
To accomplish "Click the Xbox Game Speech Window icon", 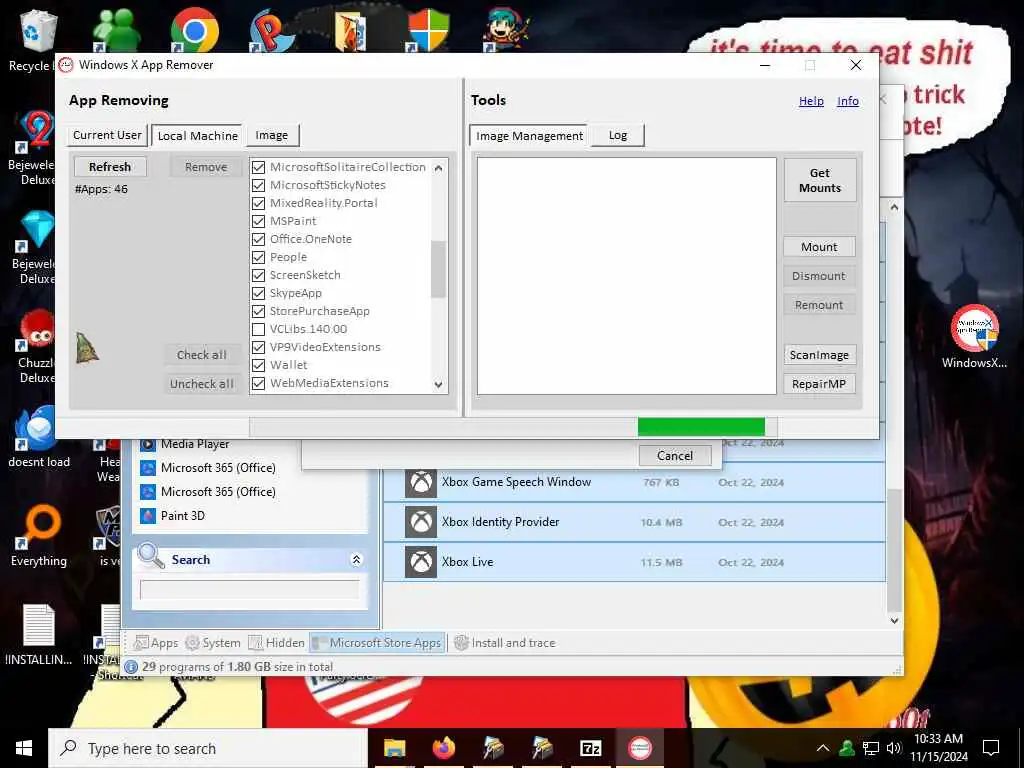I will (x=421, y=483).
